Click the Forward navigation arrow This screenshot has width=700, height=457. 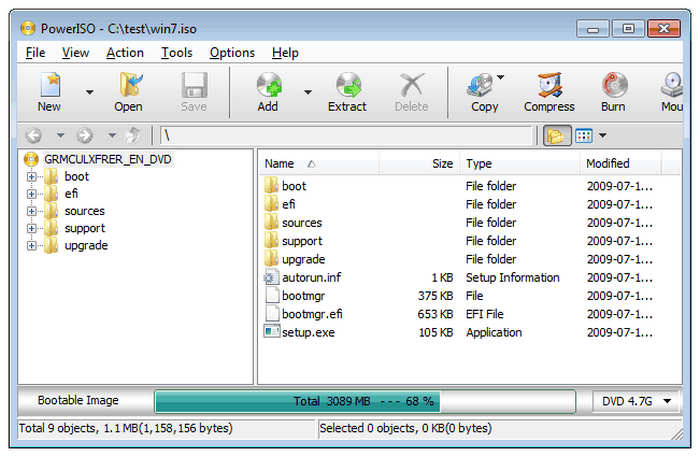pos(85,135)
